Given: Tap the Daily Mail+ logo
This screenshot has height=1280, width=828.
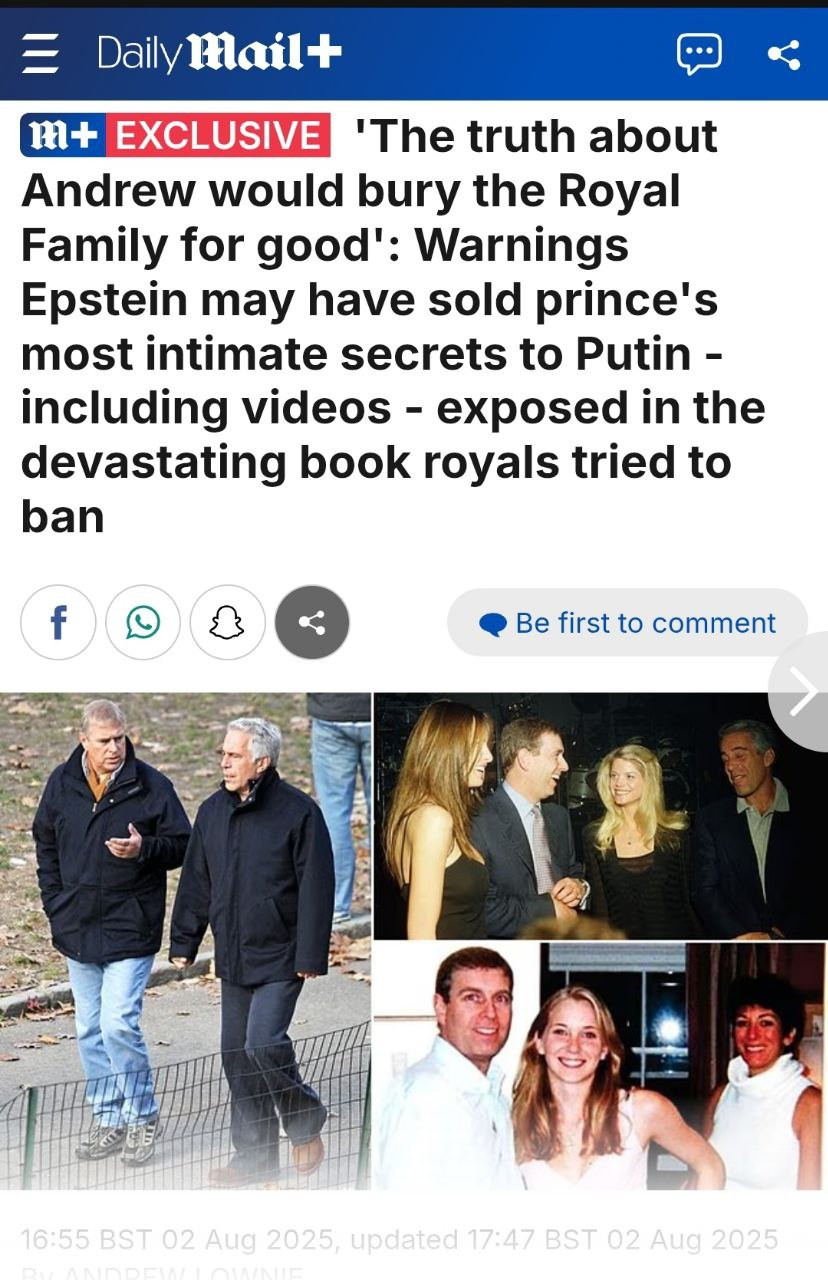Looking at the screenshot, I should coord(219,52).
